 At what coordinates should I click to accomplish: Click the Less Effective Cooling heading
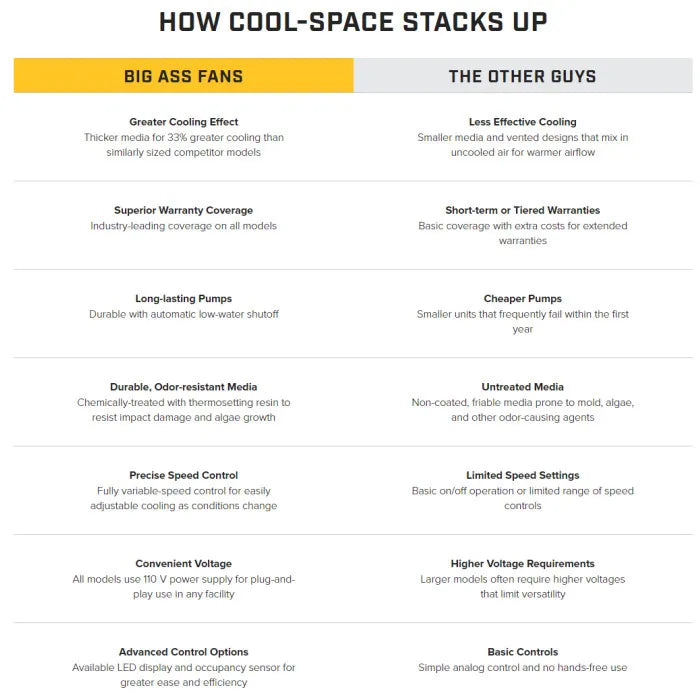pos(522,122)
